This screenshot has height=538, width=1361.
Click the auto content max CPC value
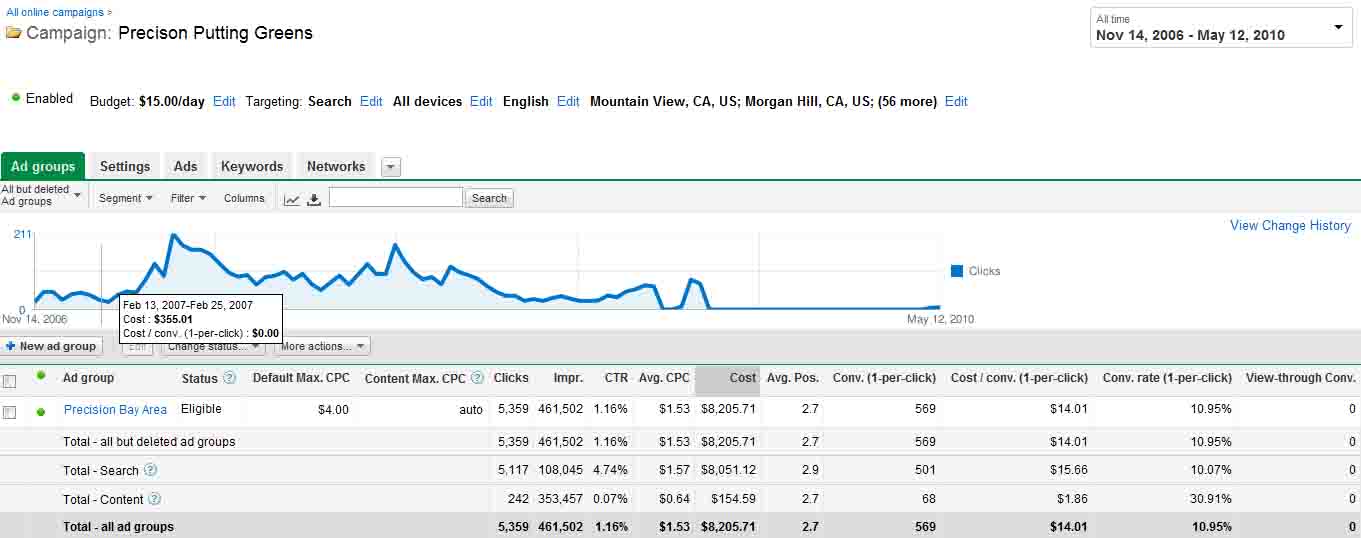471,410
